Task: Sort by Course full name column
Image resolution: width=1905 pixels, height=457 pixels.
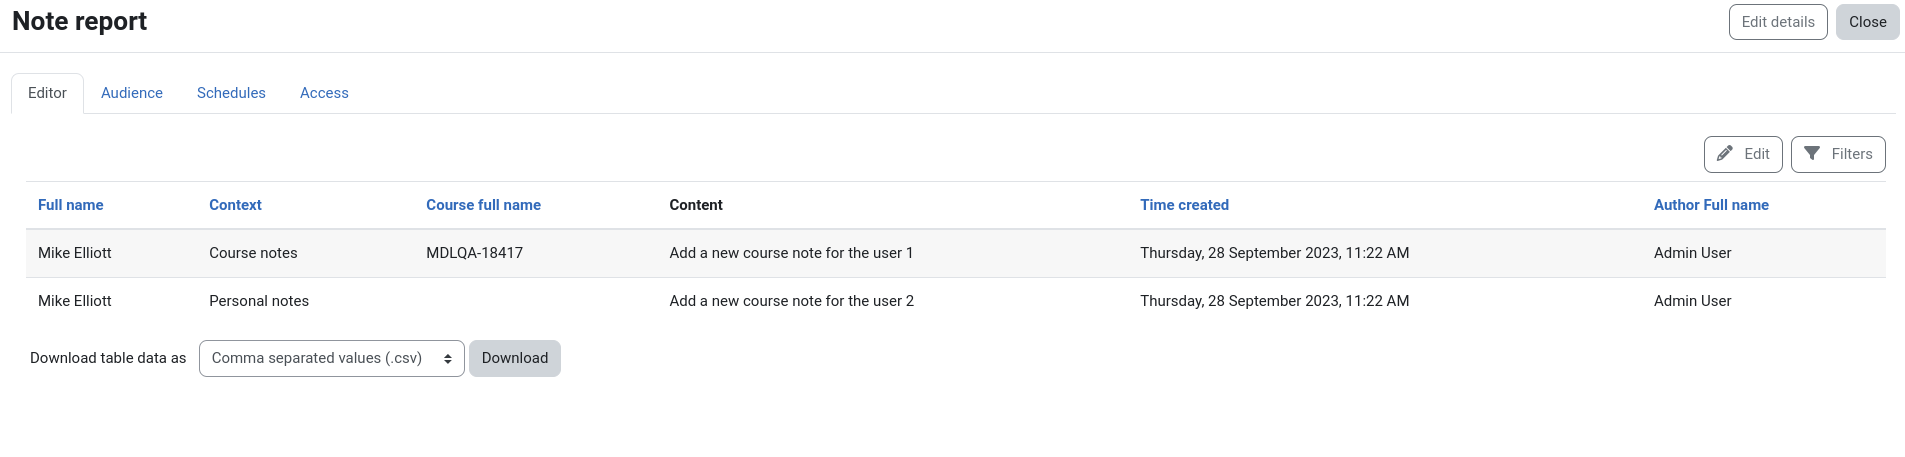Action: 483,205
